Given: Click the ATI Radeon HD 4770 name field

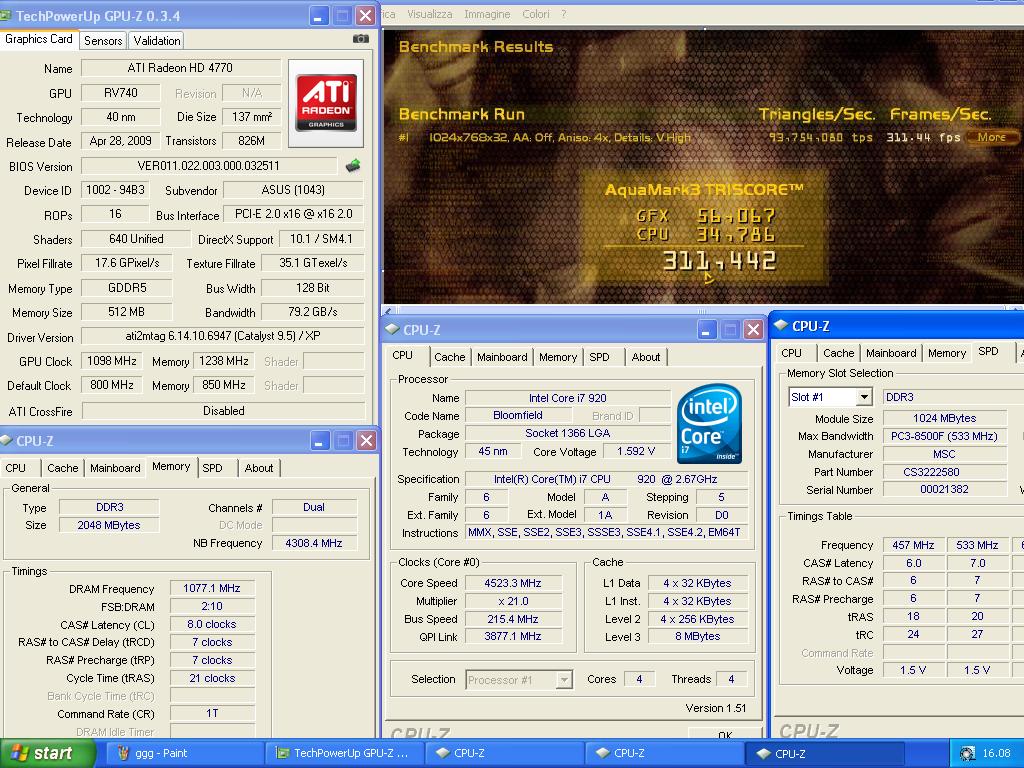Looking at the screenshot, I should 180,68.
